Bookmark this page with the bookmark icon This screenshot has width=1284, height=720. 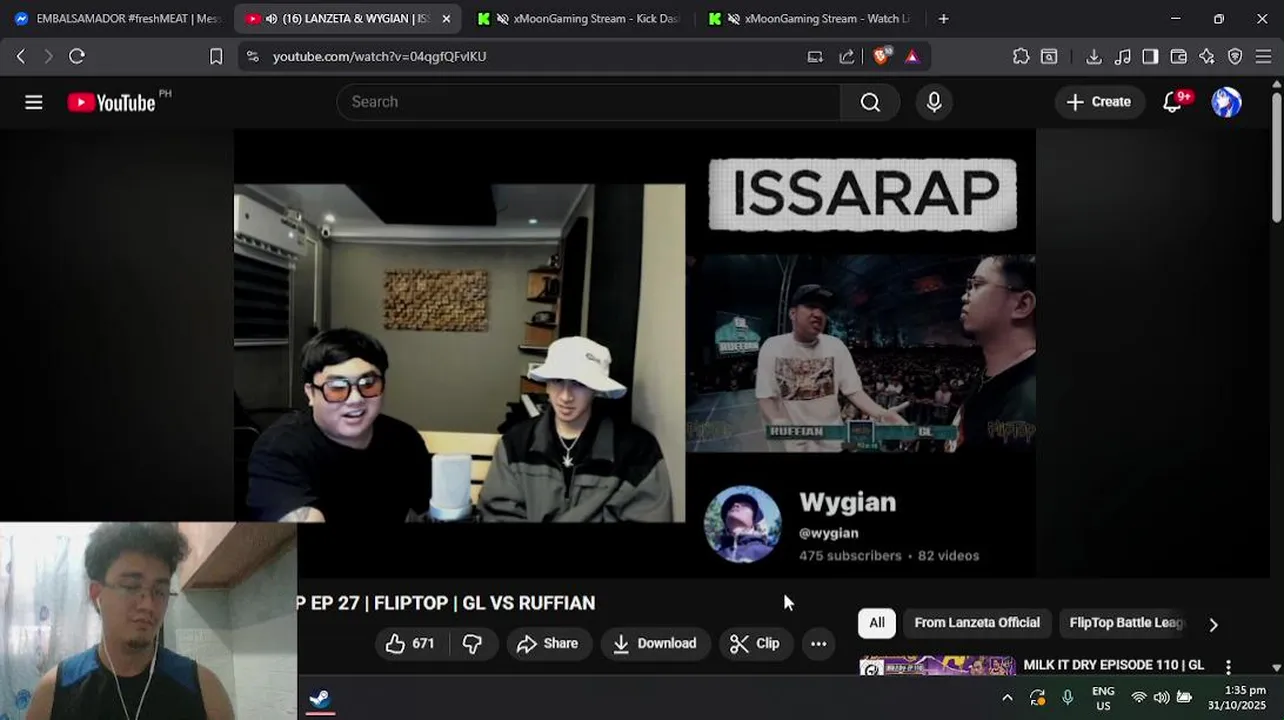click(215, 56)
